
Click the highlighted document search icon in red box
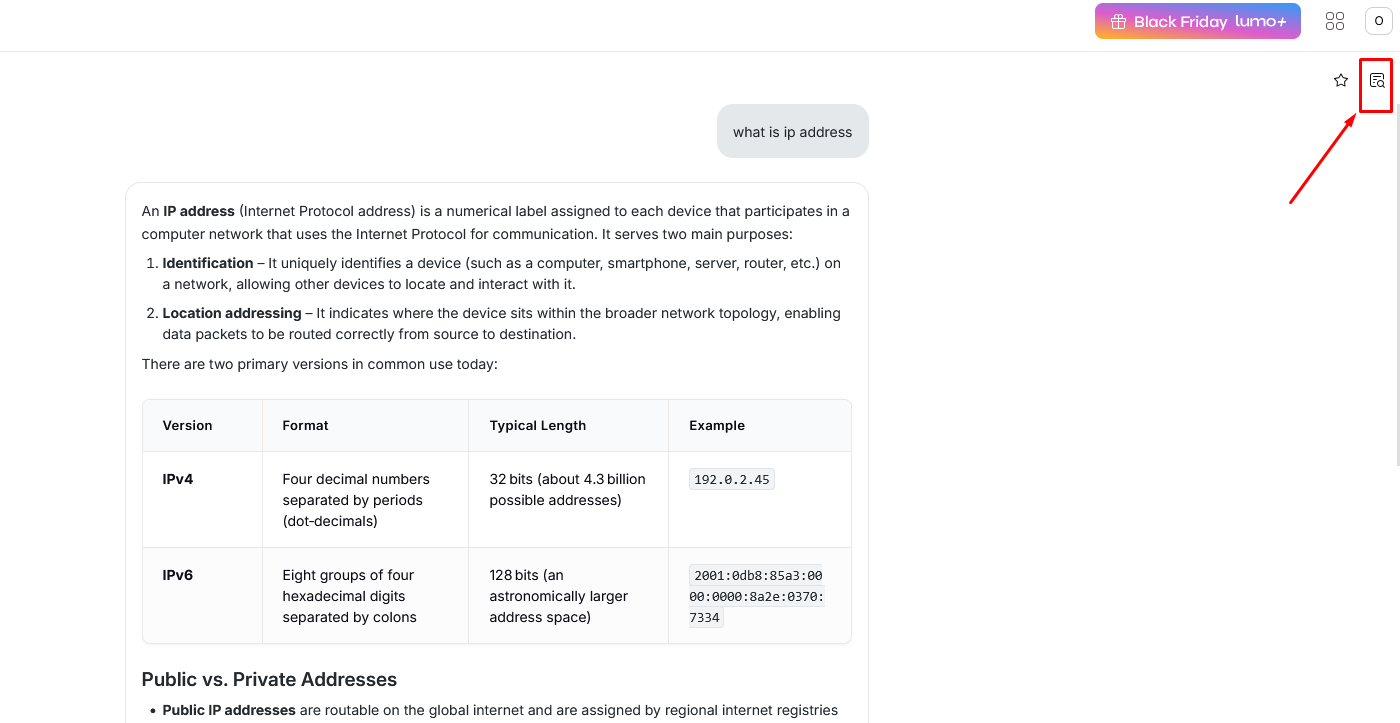point(1376,80)
